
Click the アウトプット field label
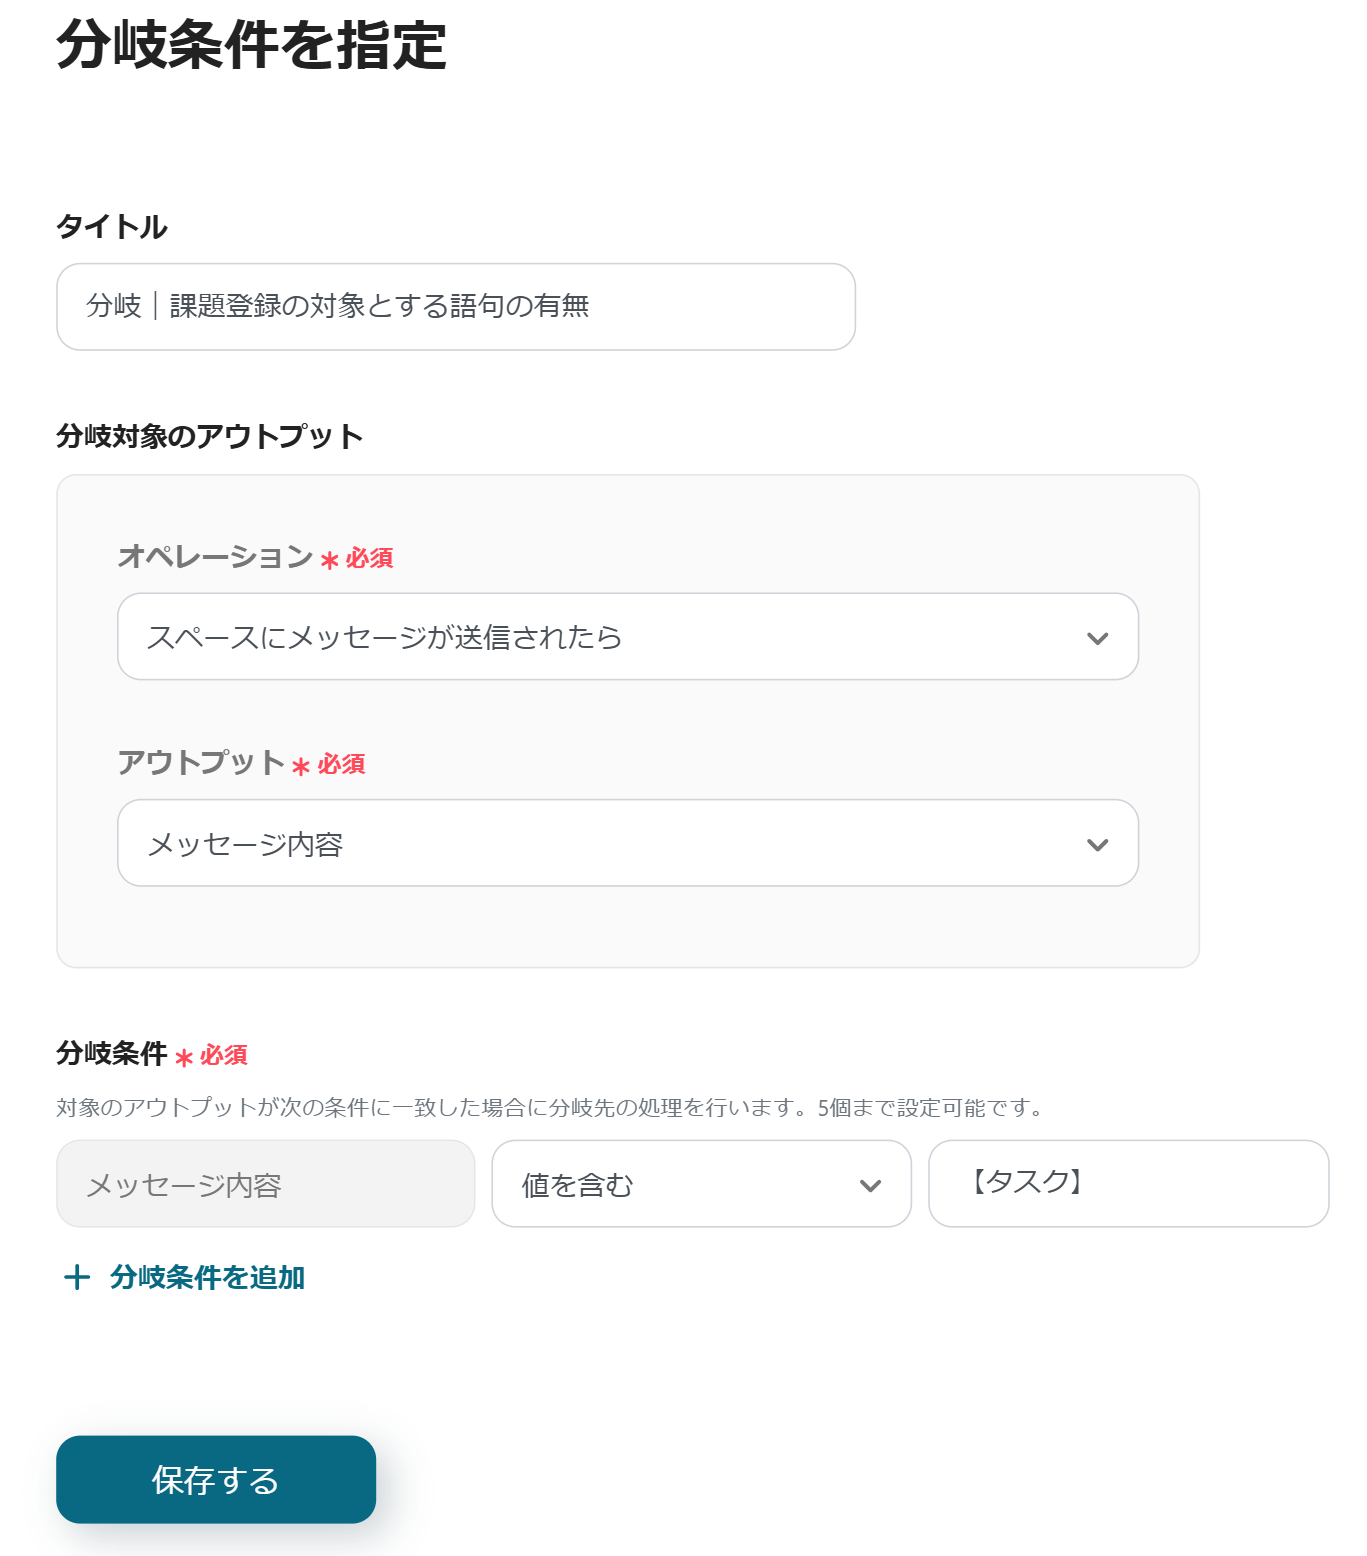pyautogui.click(x=202, y=762)
